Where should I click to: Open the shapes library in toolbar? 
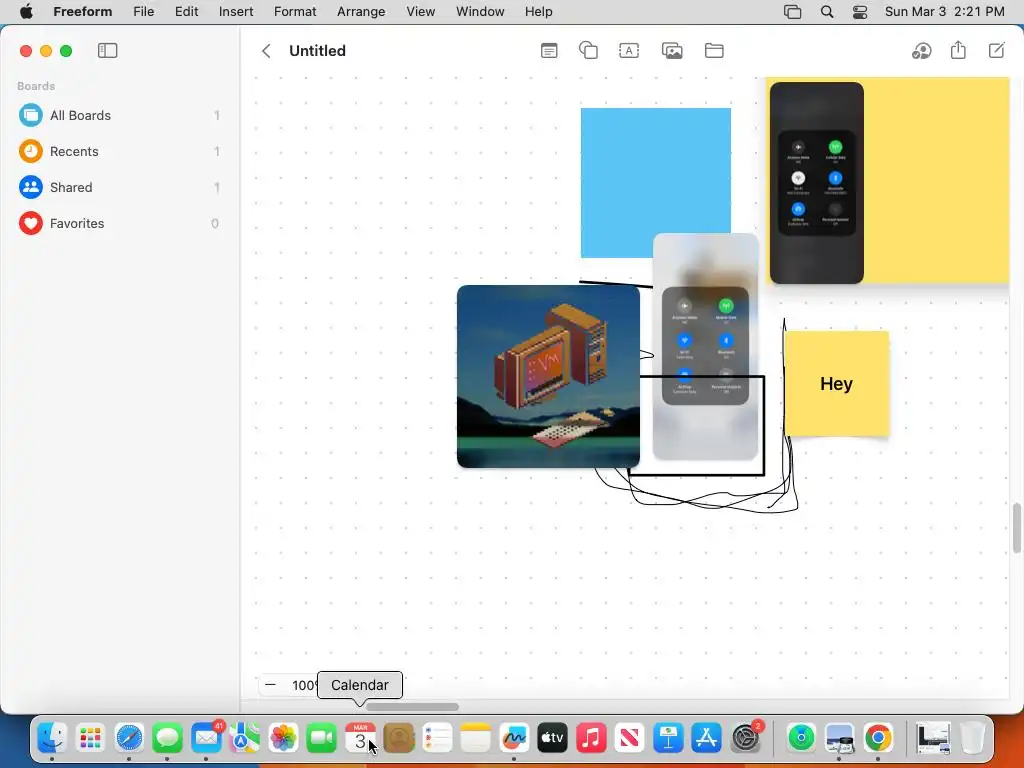(x=588, y=50)
